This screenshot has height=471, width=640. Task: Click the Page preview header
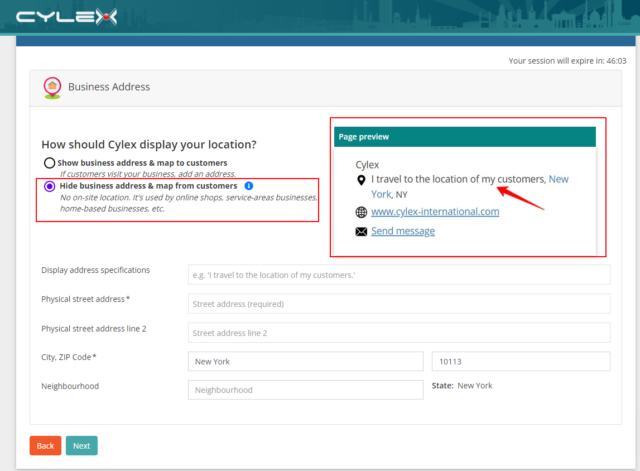pos(465,137)
